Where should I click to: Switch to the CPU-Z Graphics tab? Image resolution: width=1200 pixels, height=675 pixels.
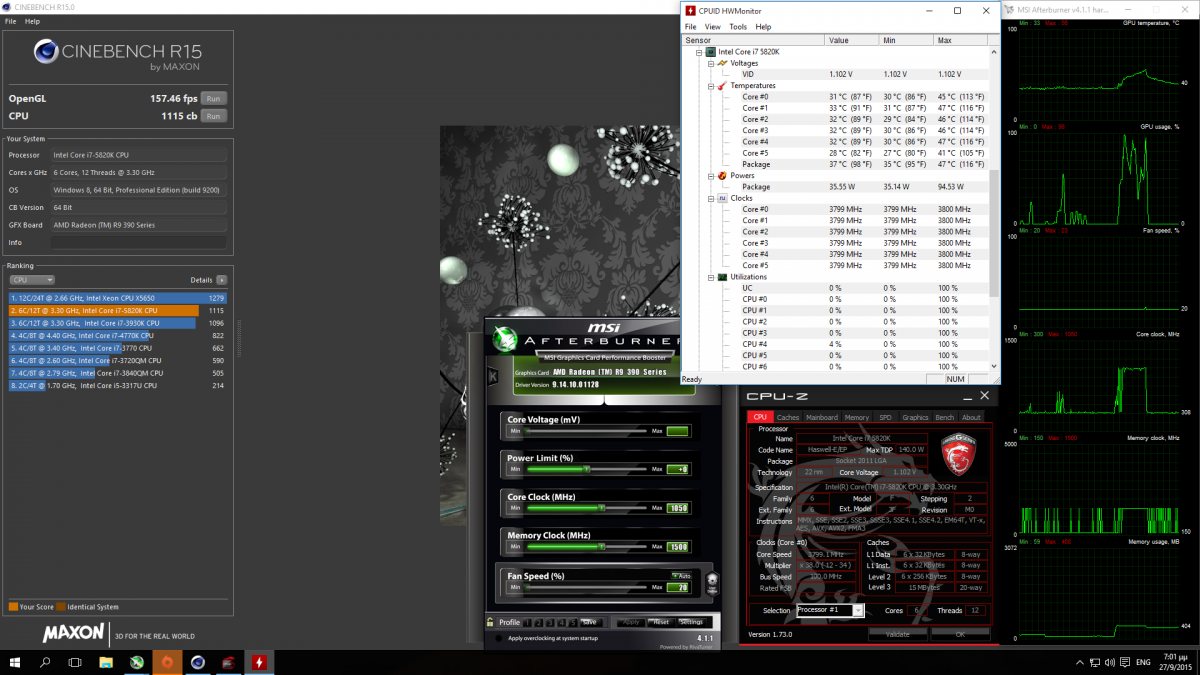click(915, 417)
